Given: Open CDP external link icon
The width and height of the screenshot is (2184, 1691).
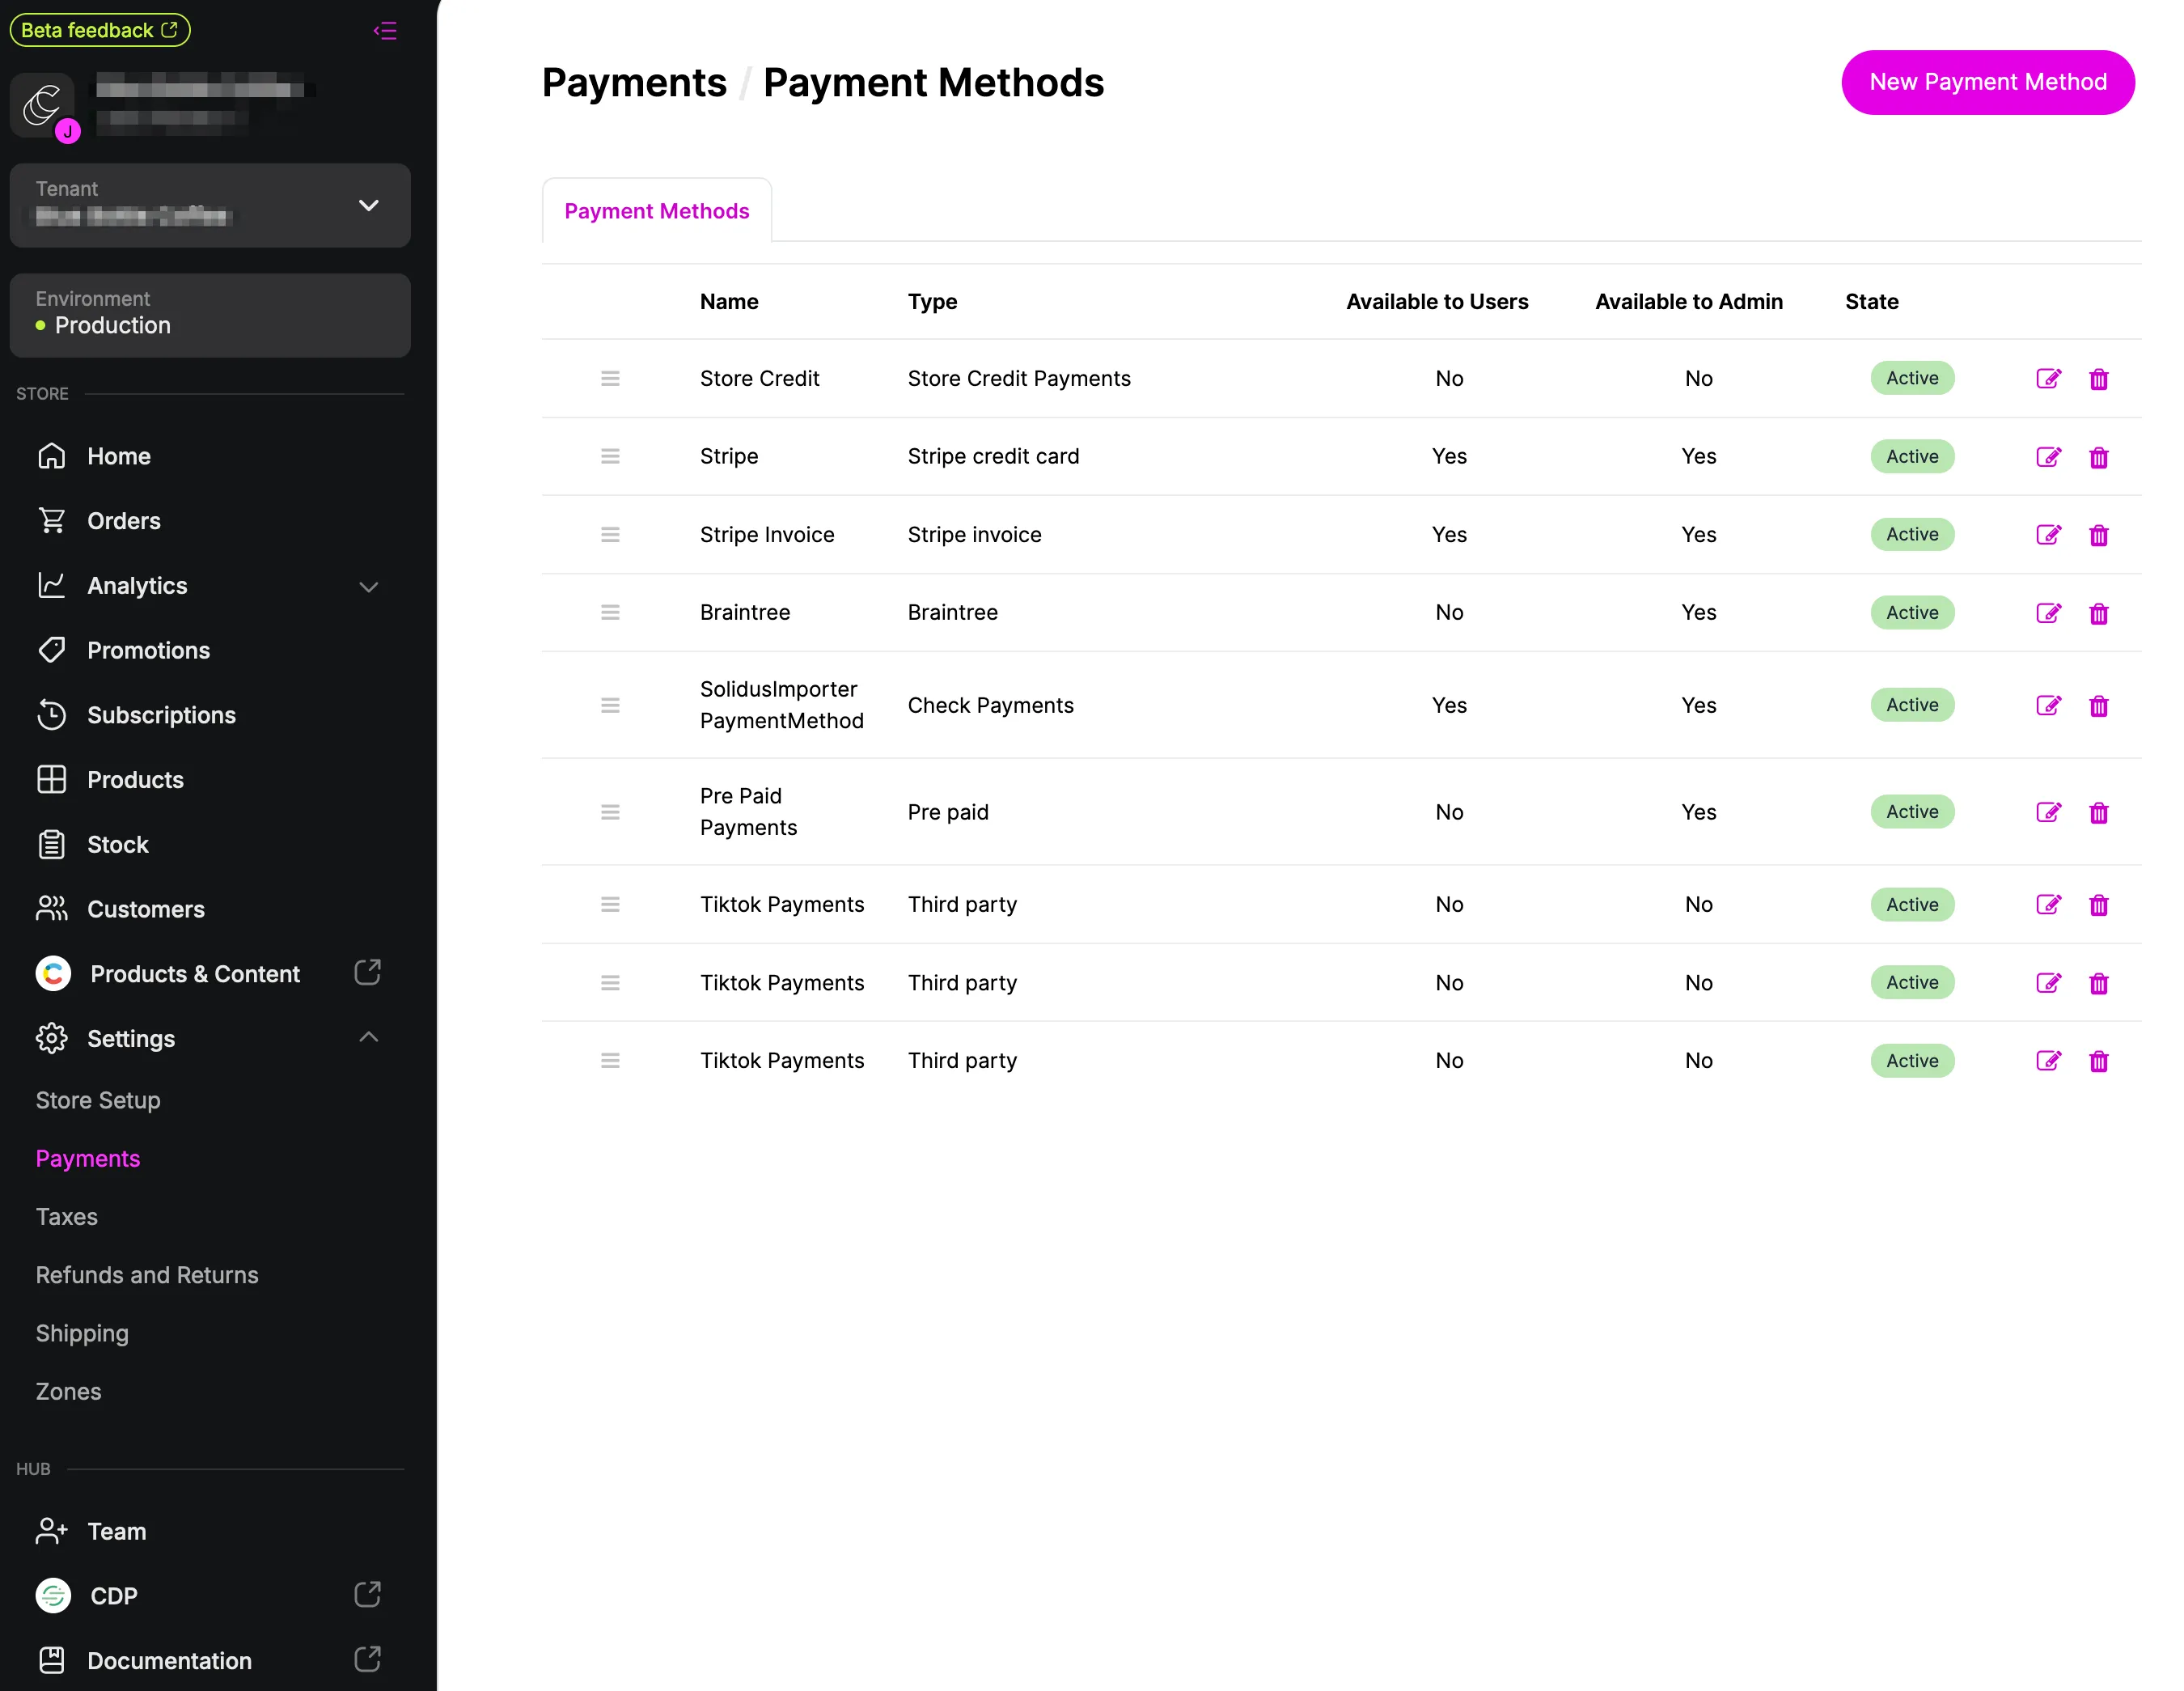Looking at the screenshot, I should (367, 1594).
